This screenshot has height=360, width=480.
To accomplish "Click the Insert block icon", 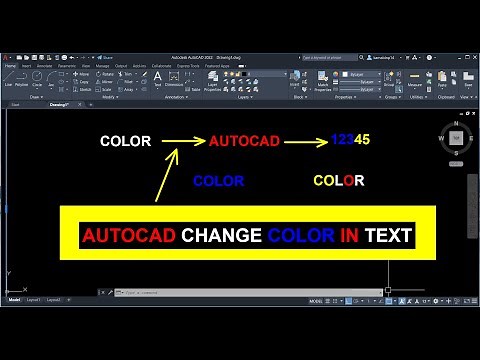I will click(x=295, y=79).
